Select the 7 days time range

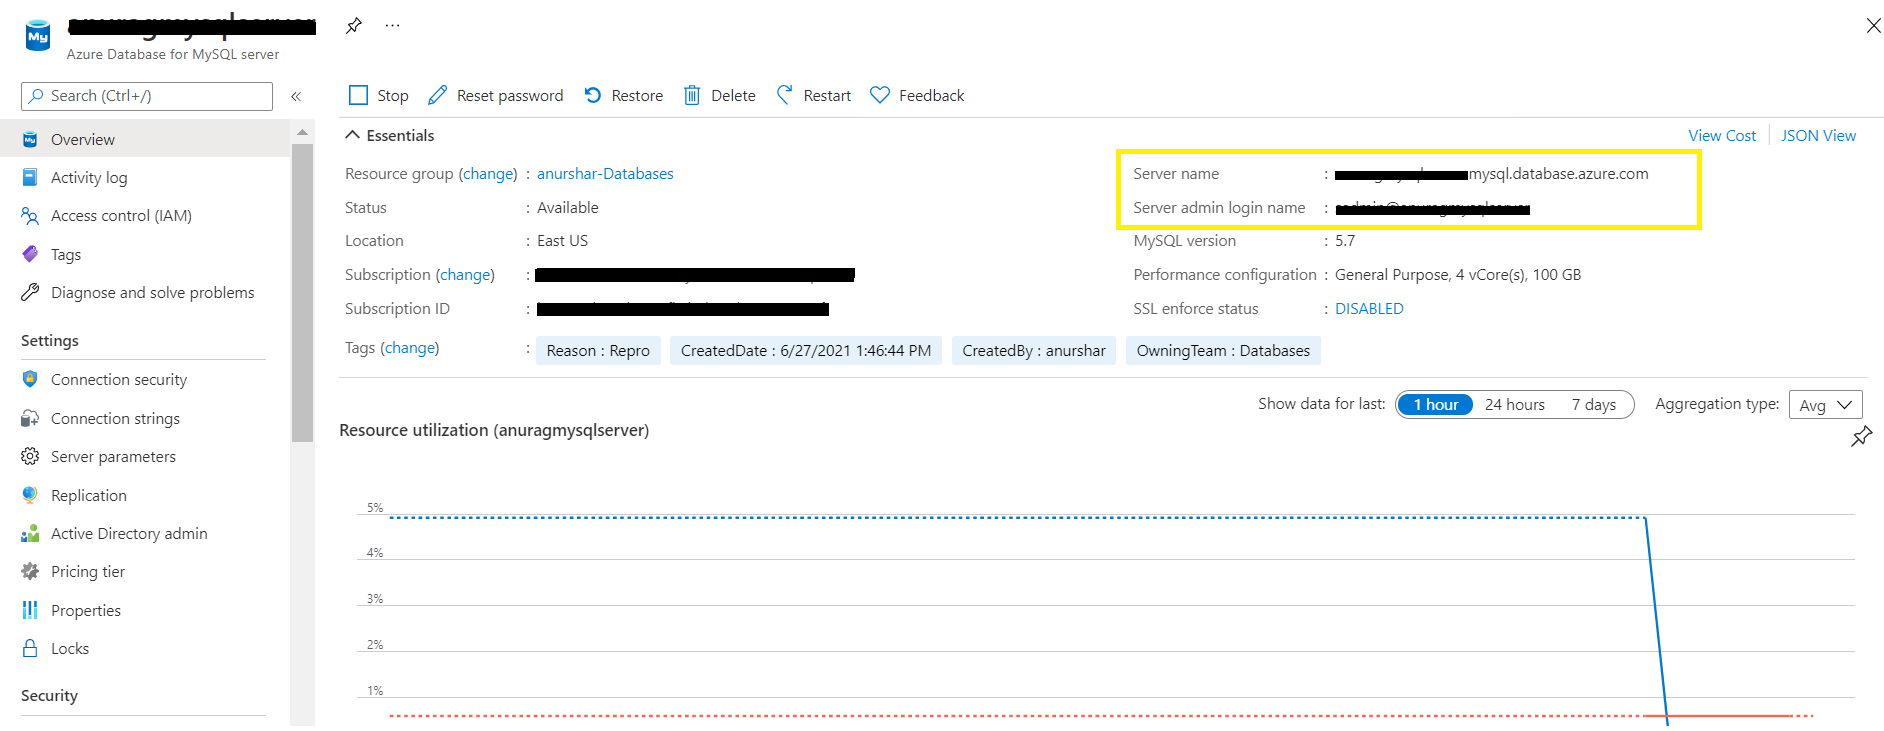click(x=1593, y=404)
